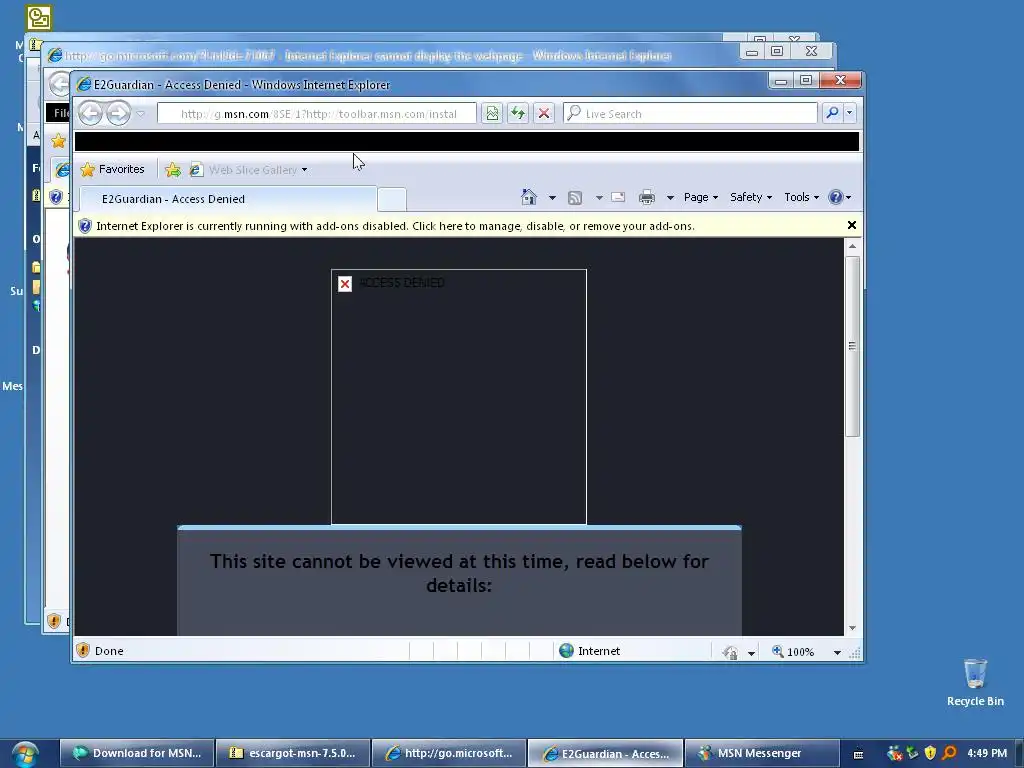Image resolution: width=1024 pixels, height=768 pixels.
Task: Click the status bar shield icon beside Done
Action: (83, 650)
